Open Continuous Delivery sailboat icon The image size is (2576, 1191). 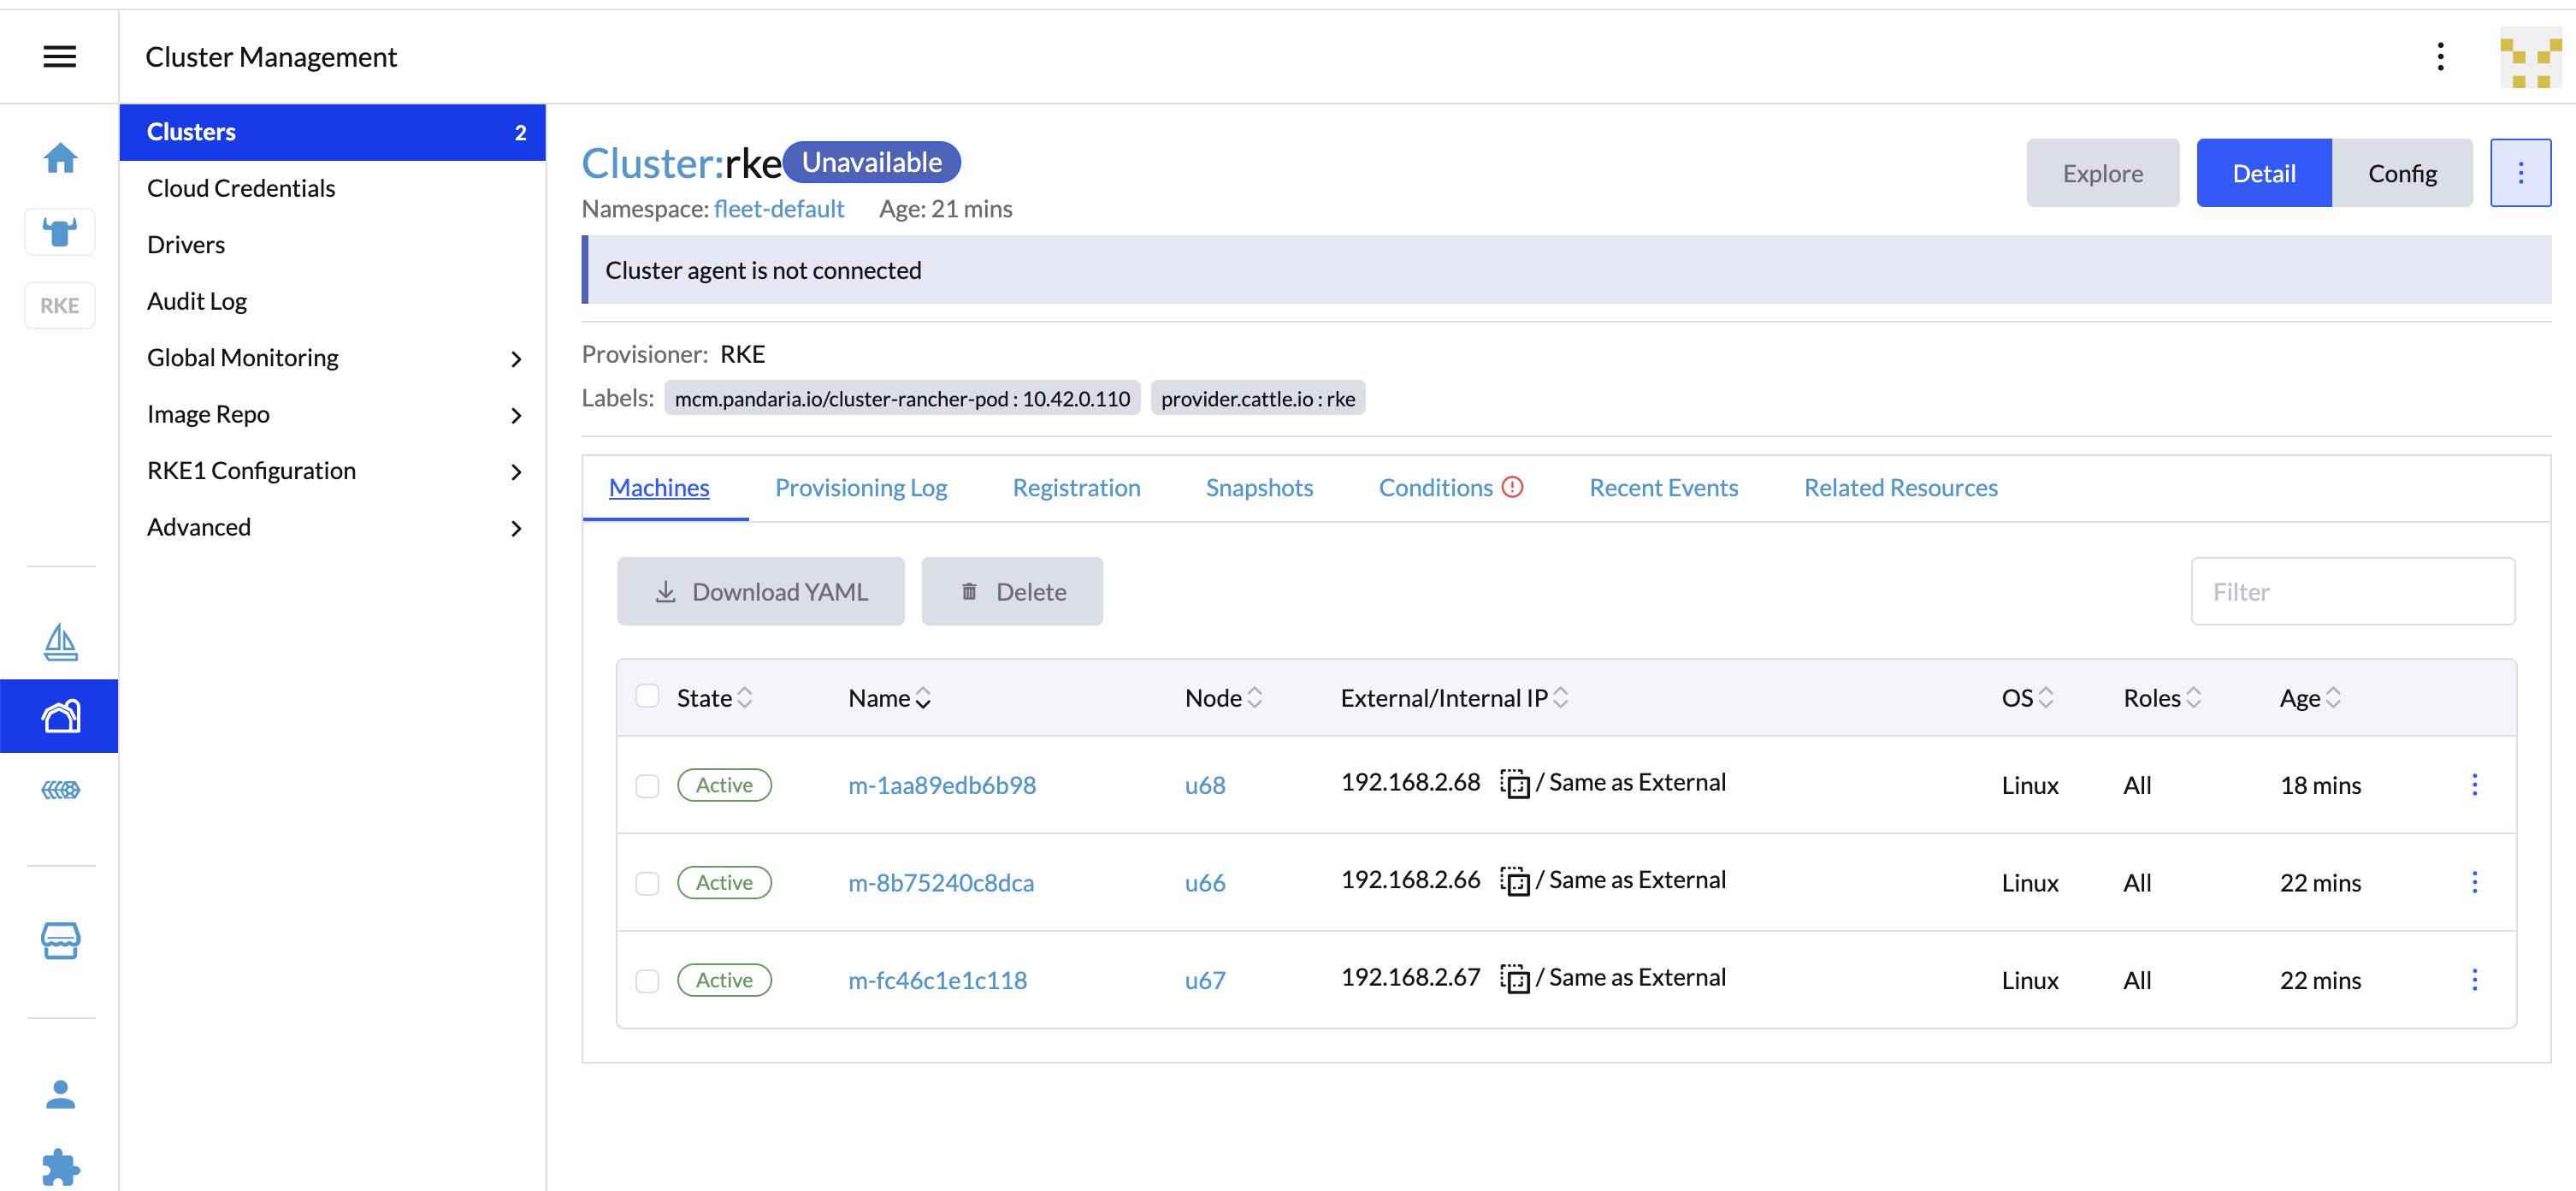pos(60,642)
